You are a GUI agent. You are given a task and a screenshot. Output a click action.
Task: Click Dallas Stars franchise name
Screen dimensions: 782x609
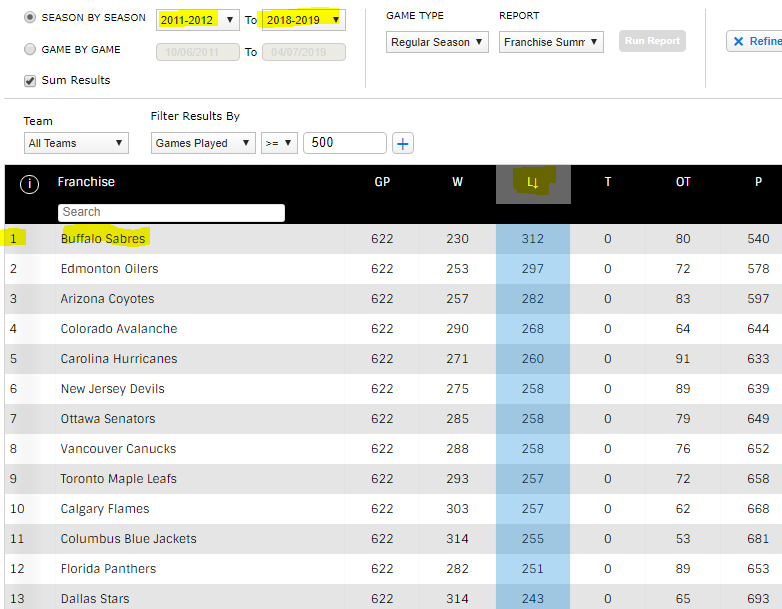click(95, 599)
